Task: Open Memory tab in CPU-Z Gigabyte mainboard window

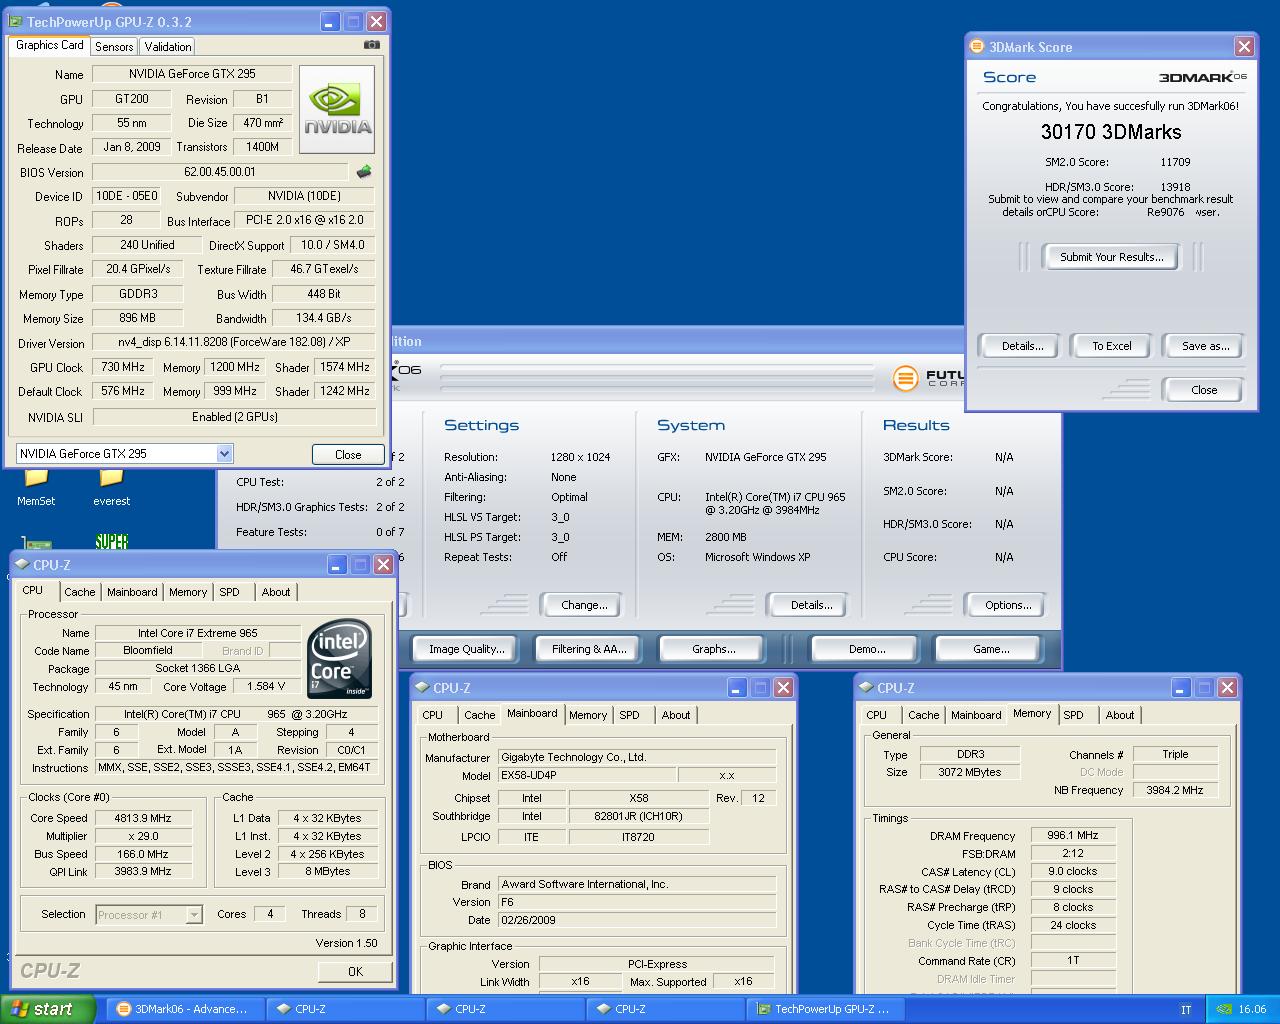Action: 588,715
